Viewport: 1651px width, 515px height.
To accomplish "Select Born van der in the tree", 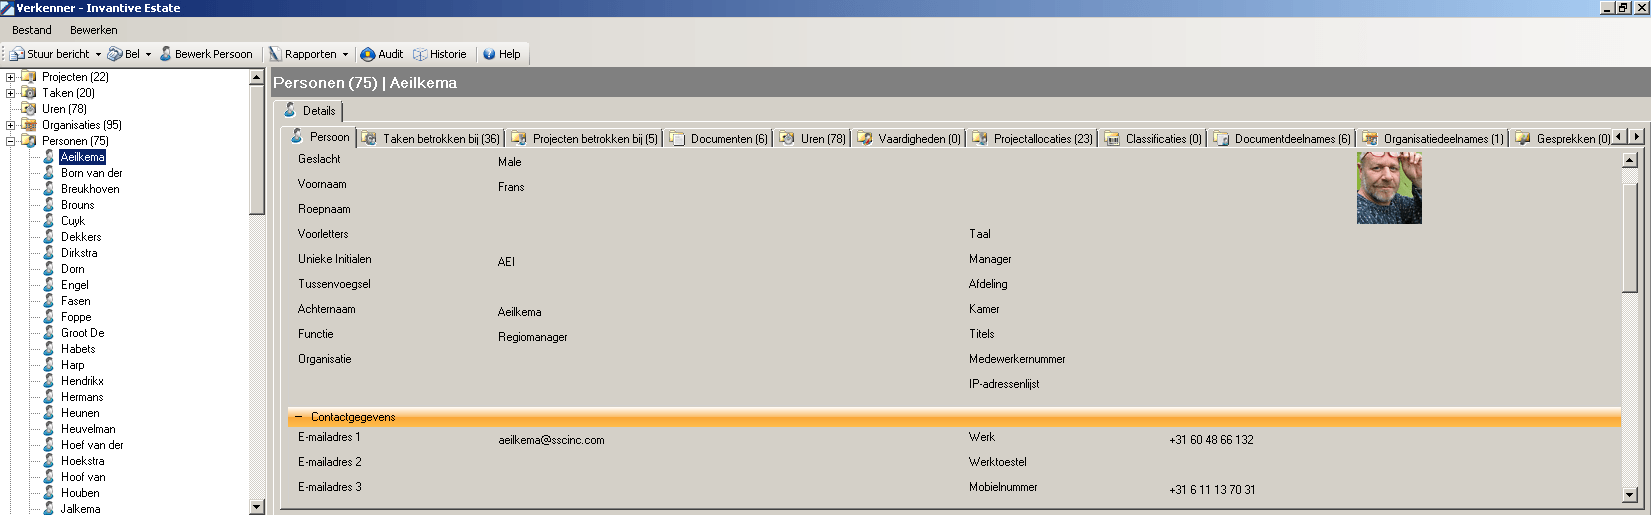I will (91, 173).
